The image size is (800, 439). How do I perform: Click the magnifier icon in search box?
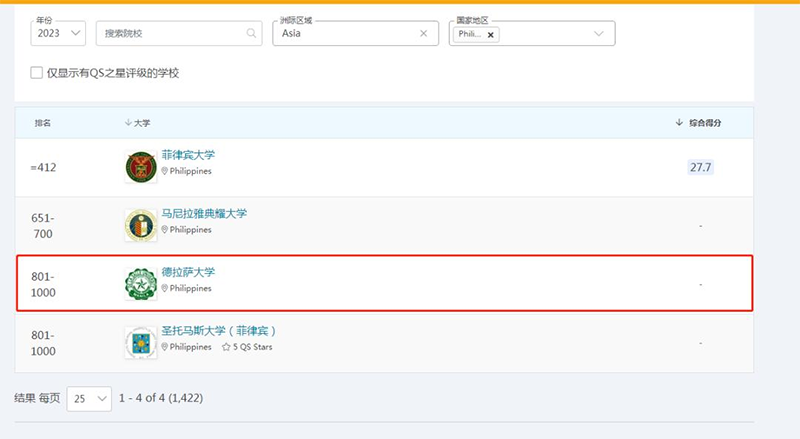pyautogui.click(x=251, y=33)
